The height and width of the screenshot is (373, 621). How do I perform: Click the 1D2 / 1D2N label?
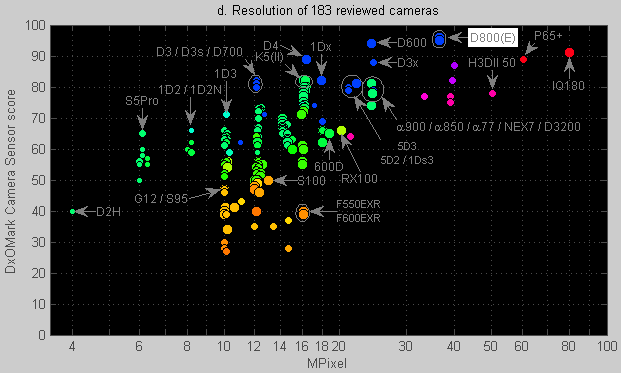coord(190,90)
